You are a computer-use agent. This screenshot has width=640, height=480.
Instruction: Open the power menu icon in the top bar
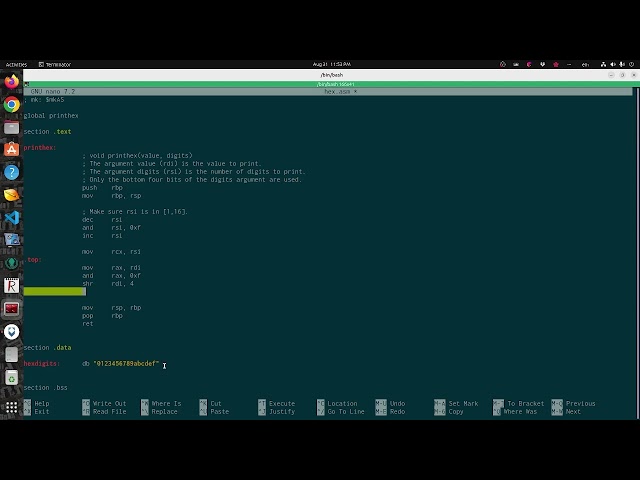pyautogui.click(x=631, y=64)
